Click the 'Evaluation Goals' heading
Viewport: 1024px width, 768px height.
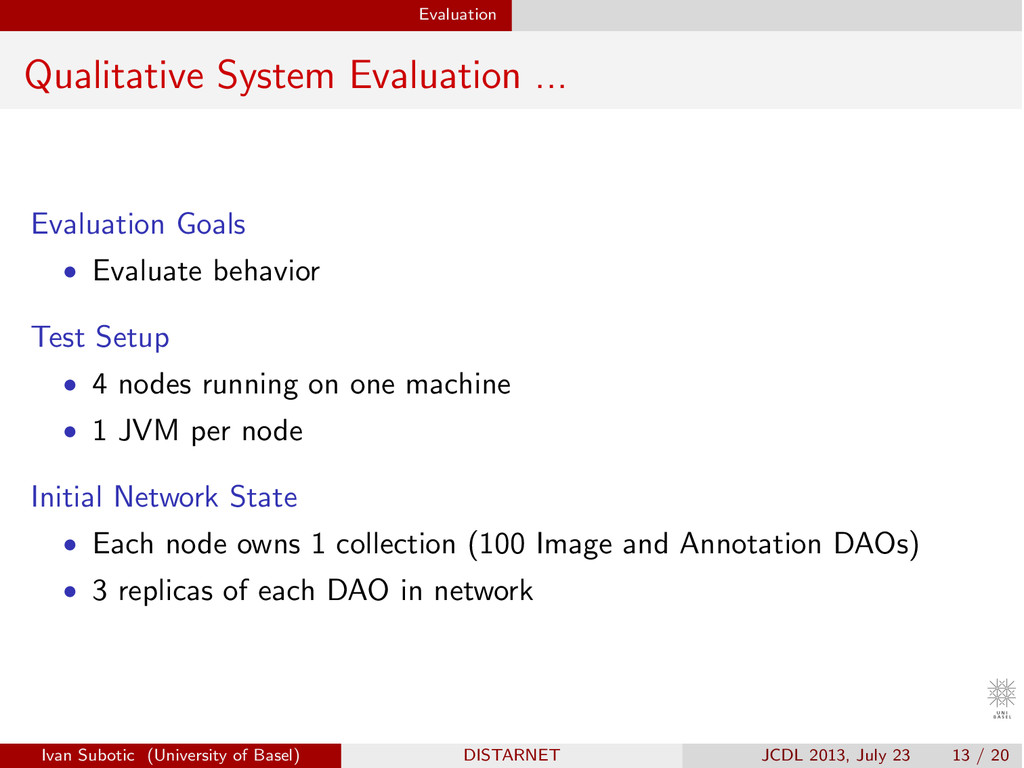(x=138, y=224)
